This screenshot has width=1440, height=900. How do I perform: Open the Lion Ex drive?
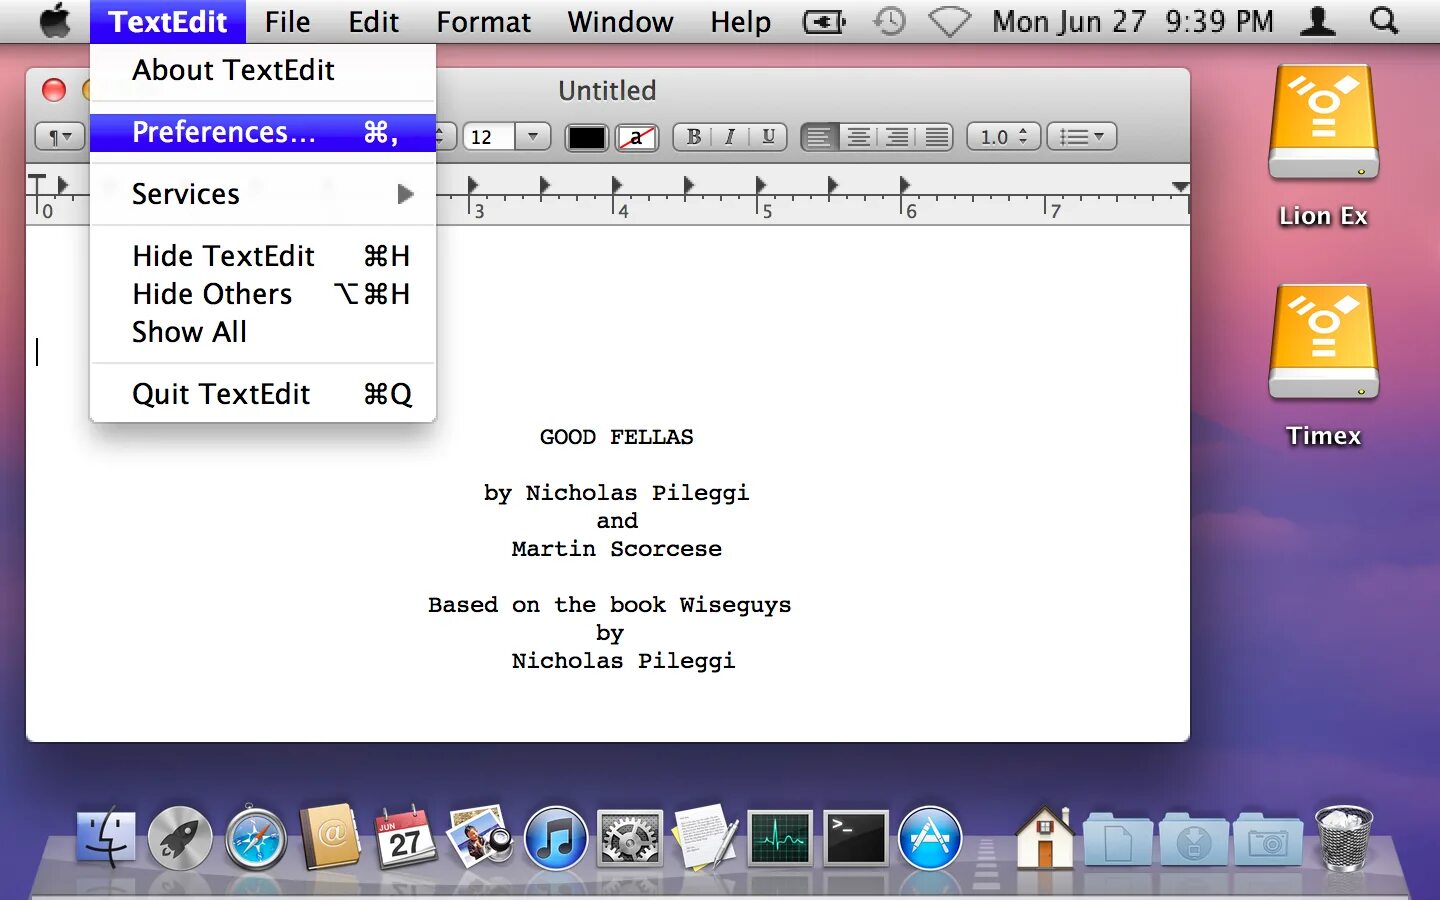click(x=1323, y=146)
